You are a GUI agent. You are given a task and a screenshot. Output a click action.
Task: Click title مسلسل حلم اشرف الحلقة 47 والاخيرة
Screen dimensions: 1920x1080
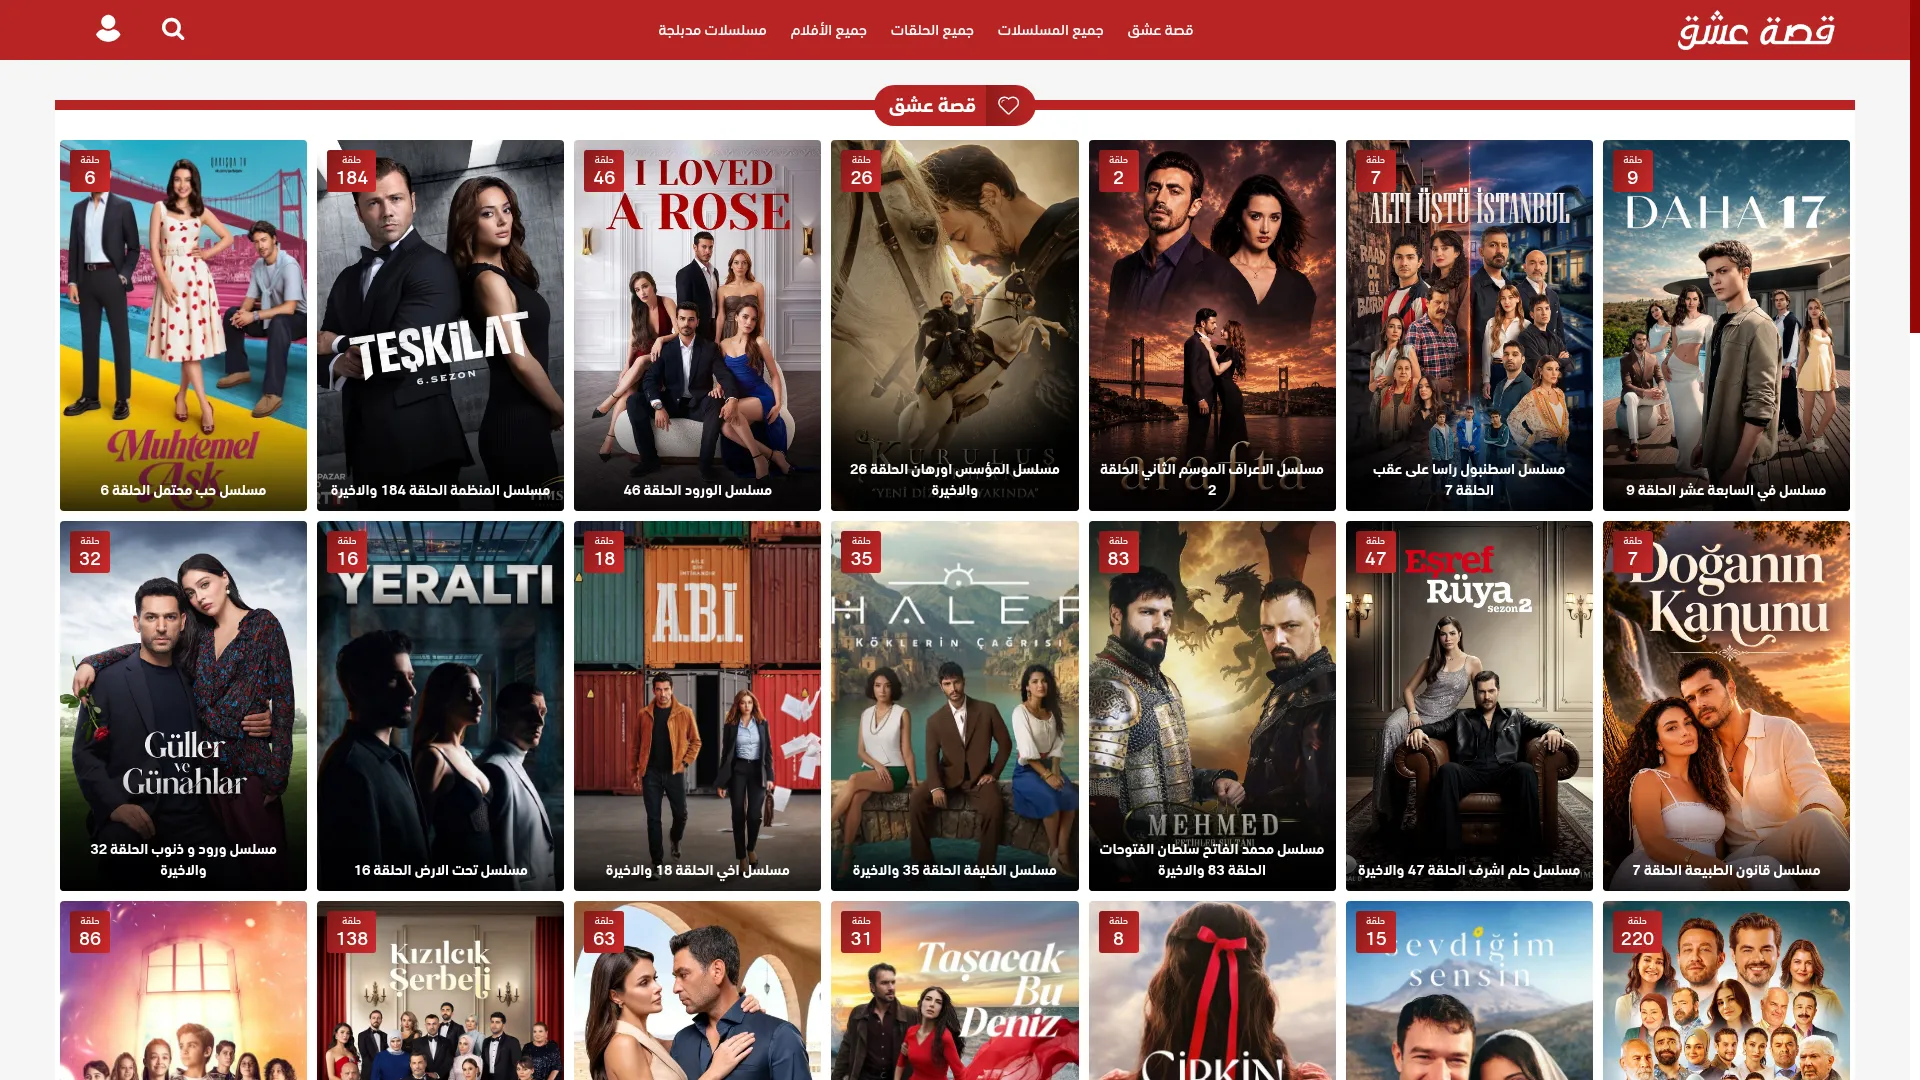[x=1469, y=870]
